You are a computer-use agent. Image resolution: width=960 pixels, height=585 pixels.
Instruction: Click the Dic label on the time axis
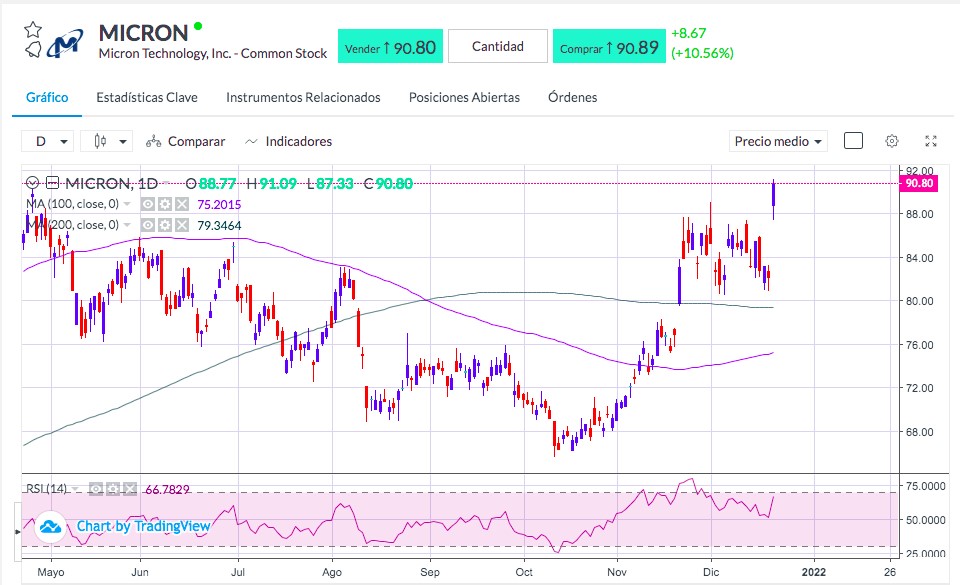click(711, 572)
